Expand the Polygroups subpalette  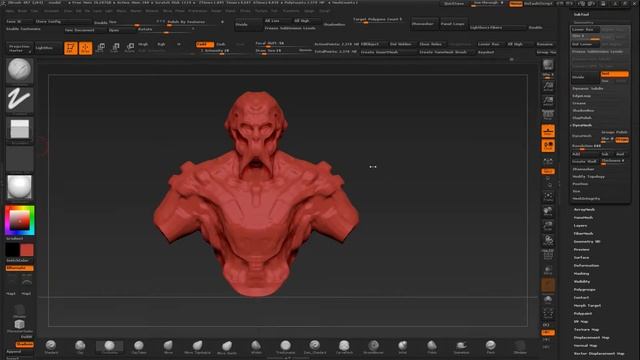(584, 289)
